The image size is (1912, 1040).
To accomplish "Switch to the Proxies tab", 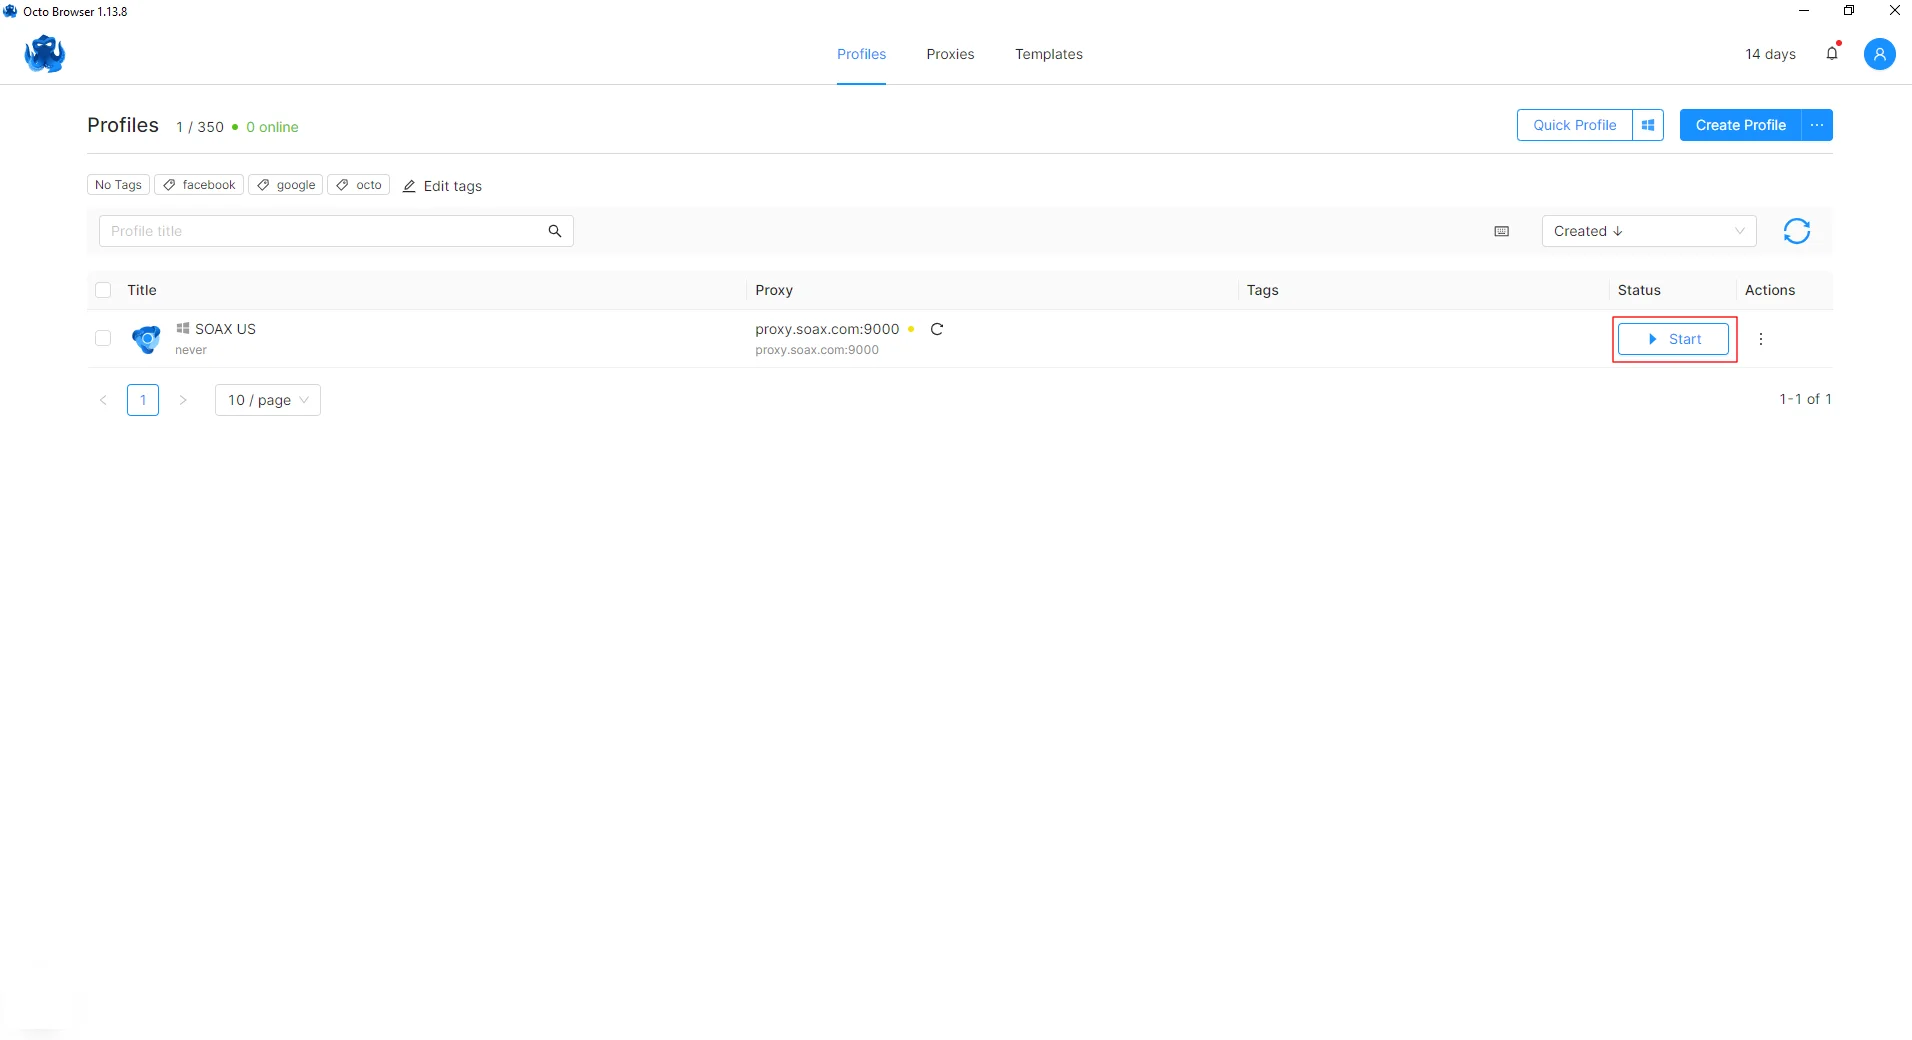I will pos(950,54).
